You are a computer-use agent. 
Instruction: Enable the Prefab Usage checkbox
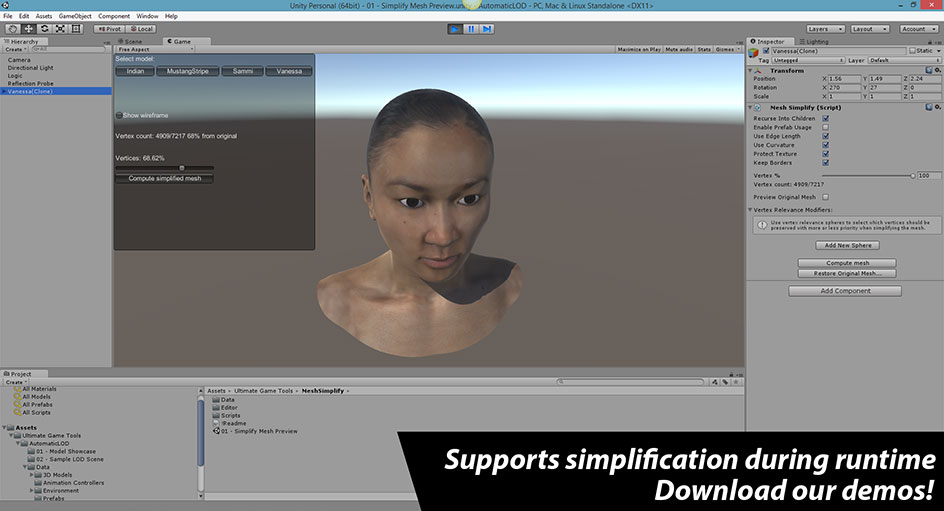[825, 127]
